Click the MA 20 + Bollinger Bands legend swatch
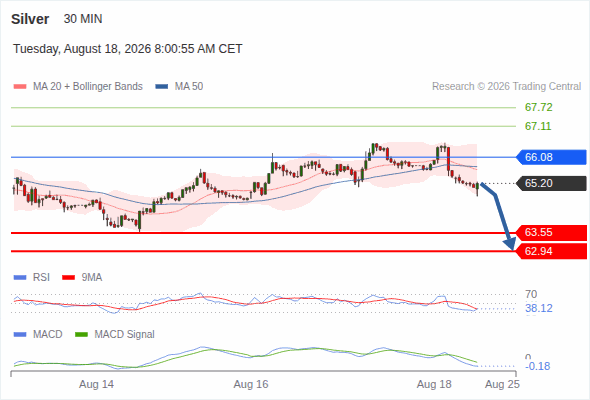Viewport: 590px width, 400px height. [x=20, y=87]
